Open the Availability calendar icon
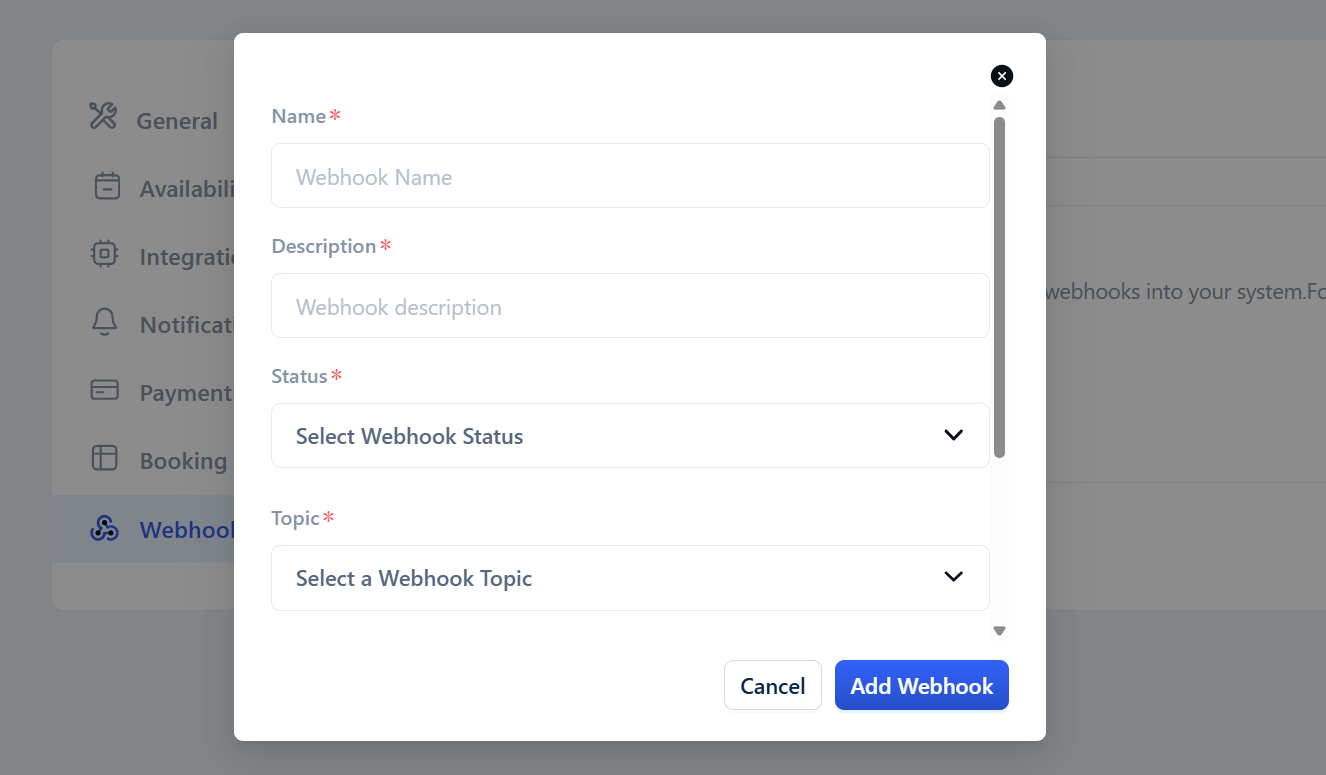 click(107, 186)
